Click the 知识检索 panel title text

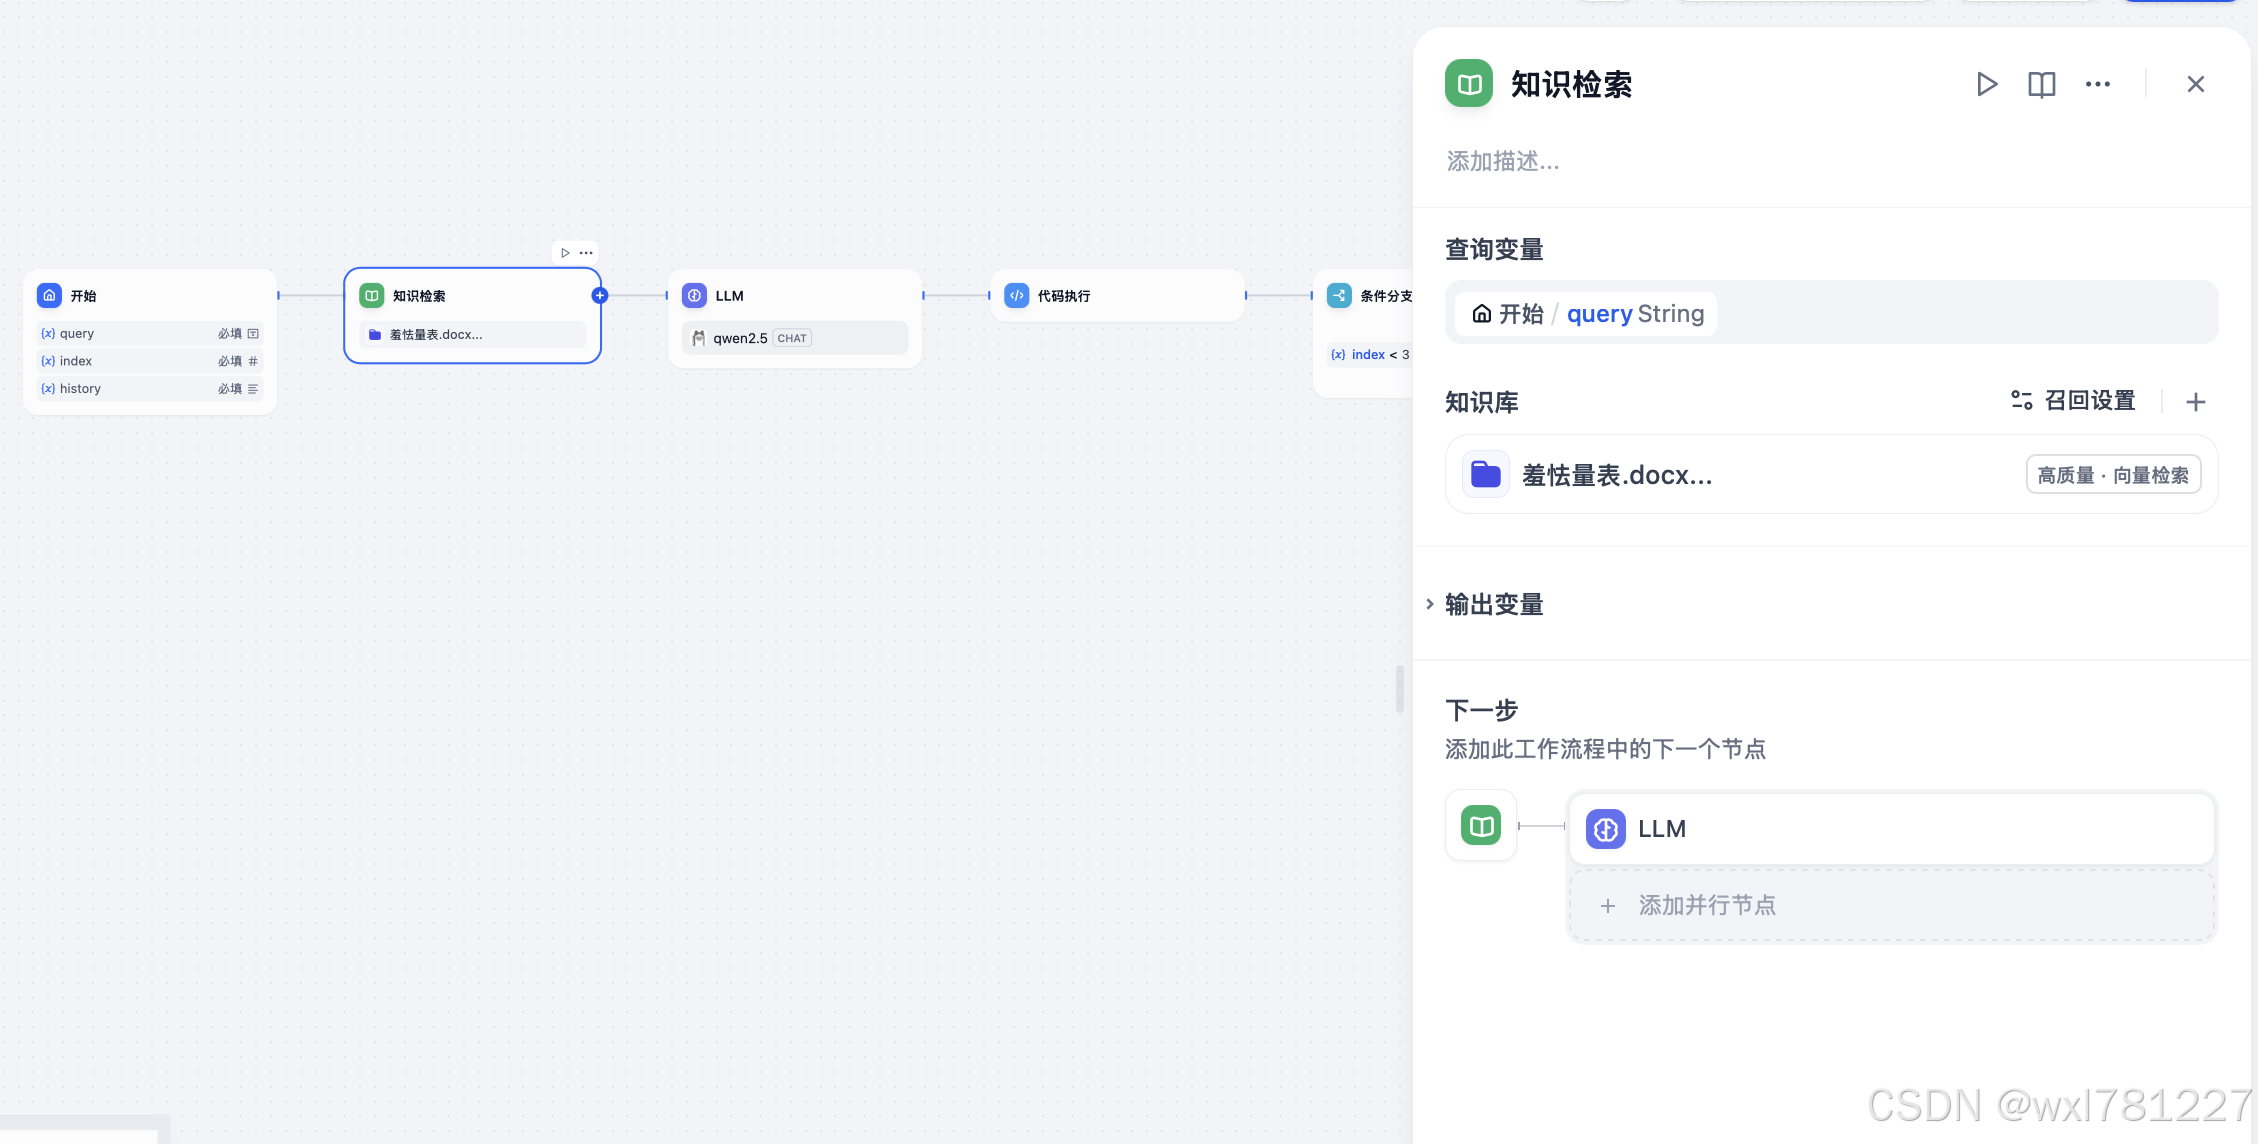(1571, 84)
